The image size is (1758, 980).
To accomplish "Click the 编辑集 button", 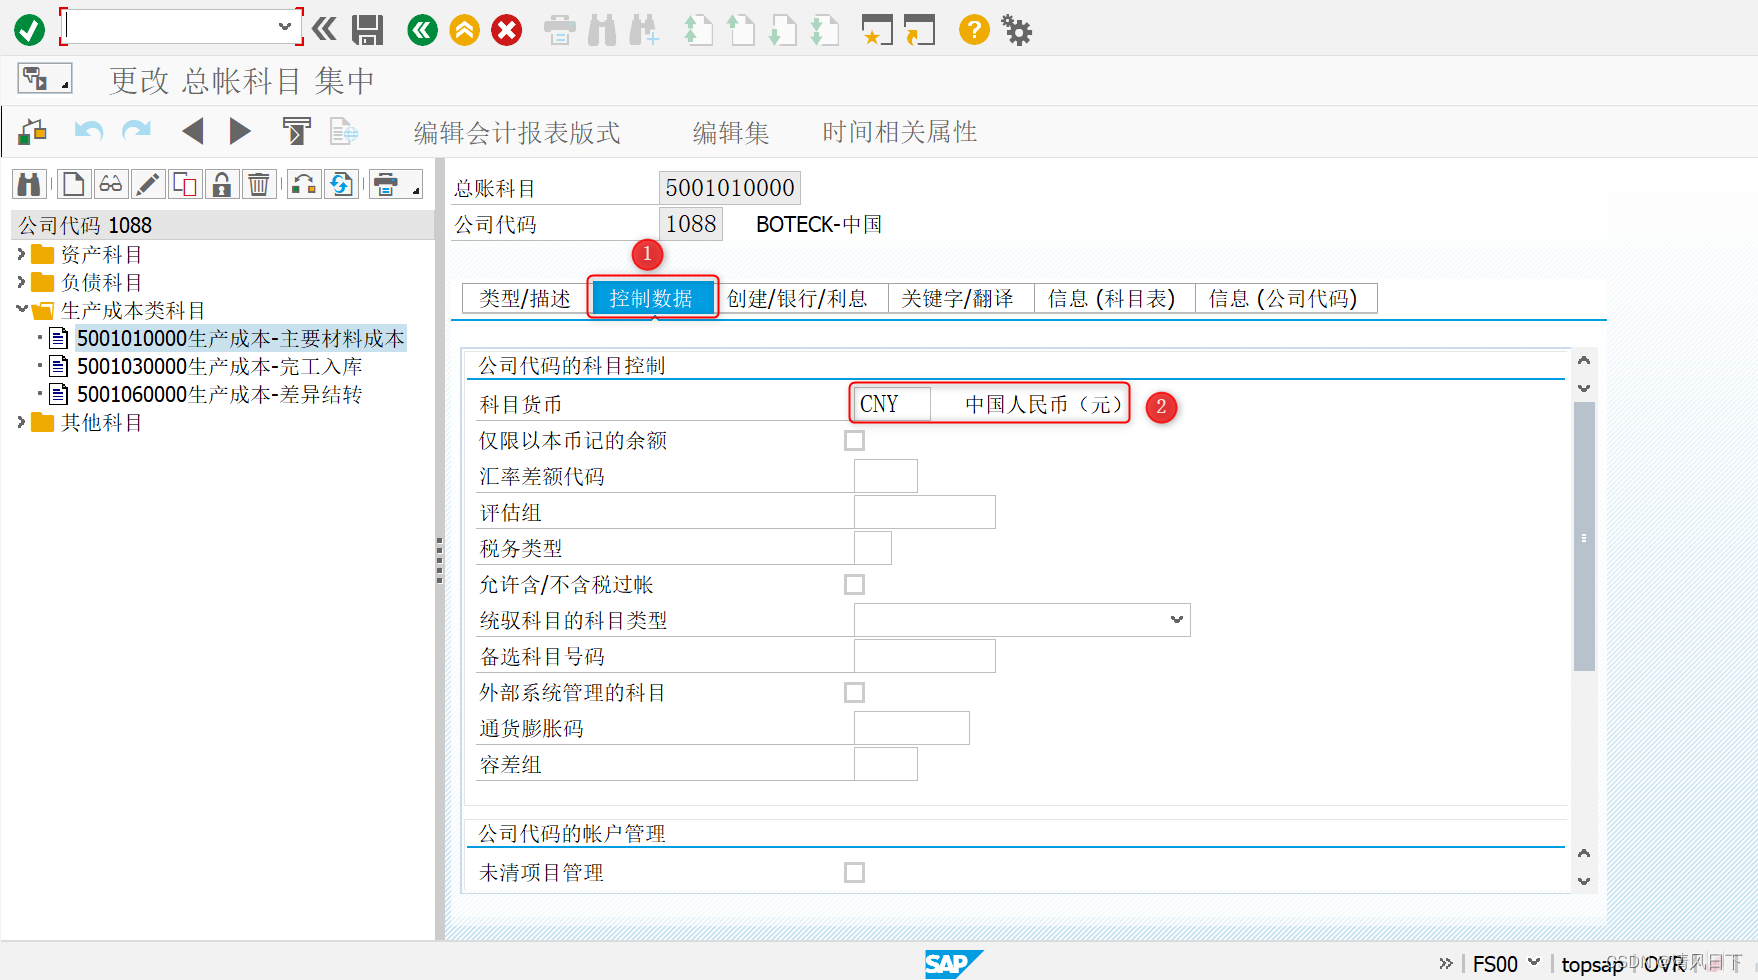I will [x=729, y=131].
